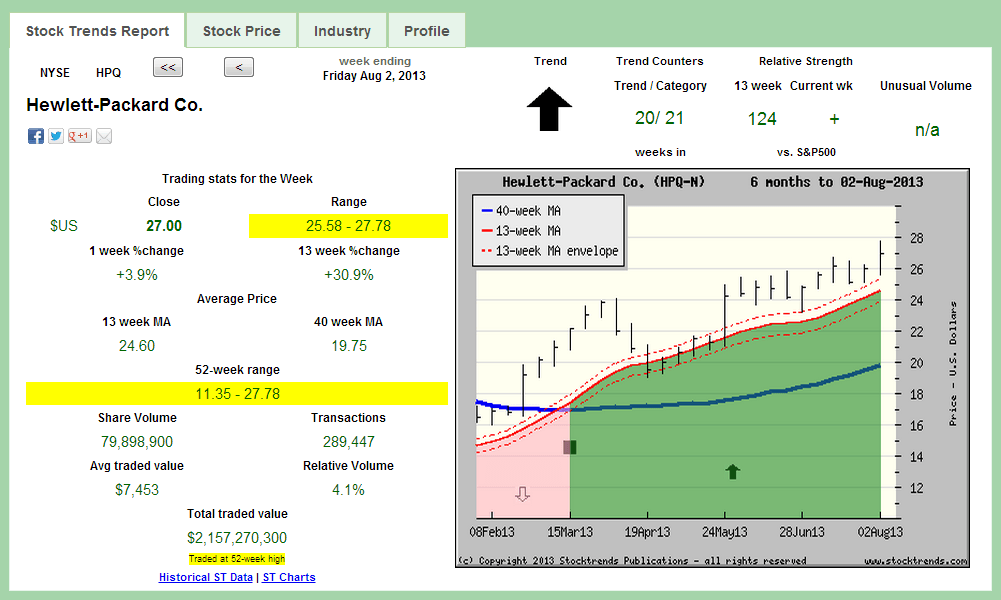This screenshot has height=600, width=1001.
Task: Click the chart title Hewlett-Packard Co. (HPQ-N)
Action: 603,182
